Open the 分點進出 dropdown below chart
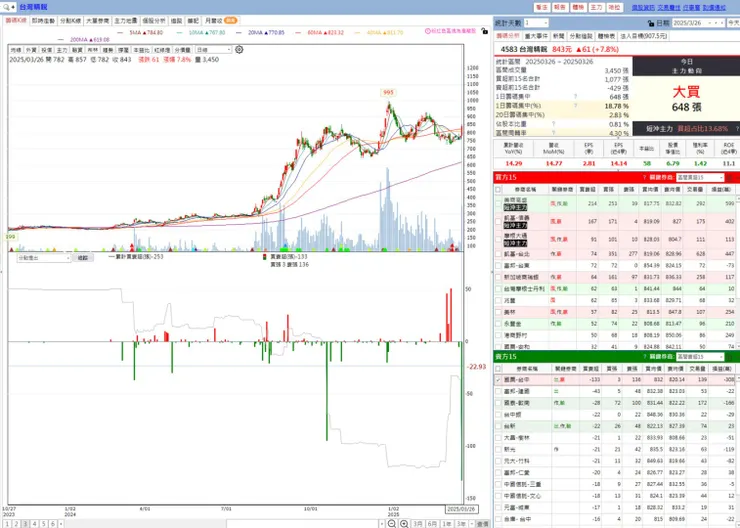The width and height of the screenshot is (740, 528). point(44,258)
